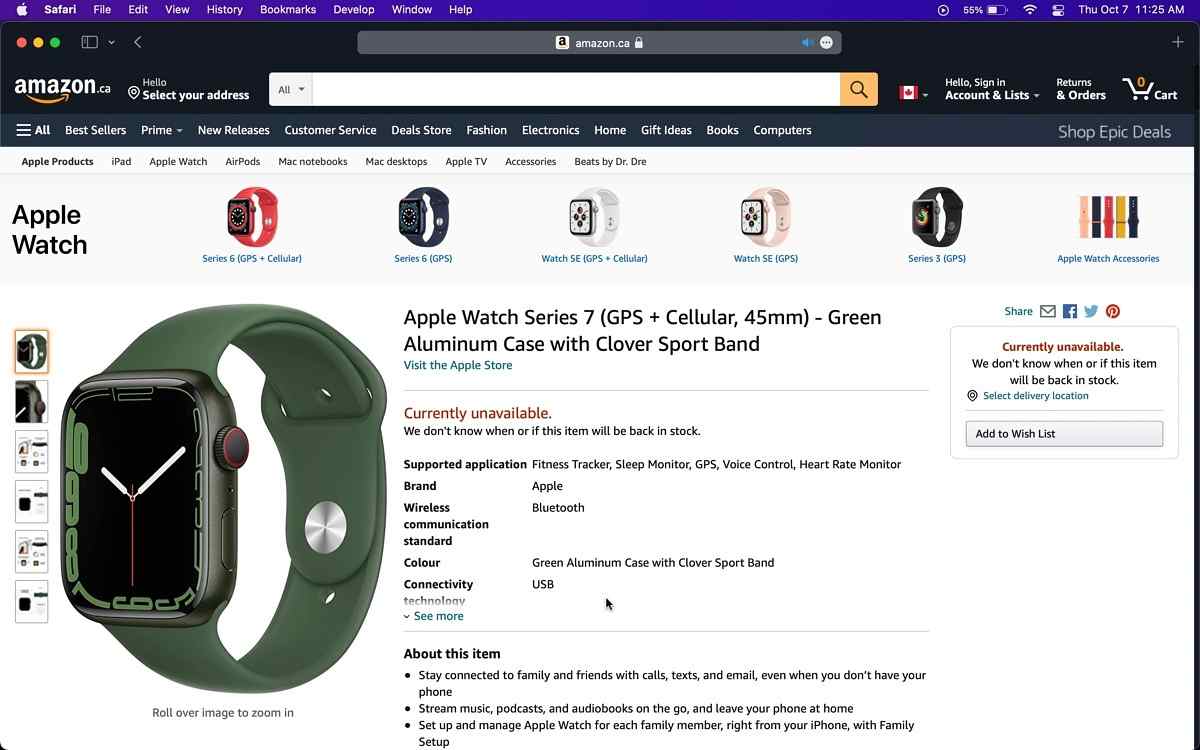Click the playback icon in the macOS menu bar

pyautogui.click(x=943, y=9)
